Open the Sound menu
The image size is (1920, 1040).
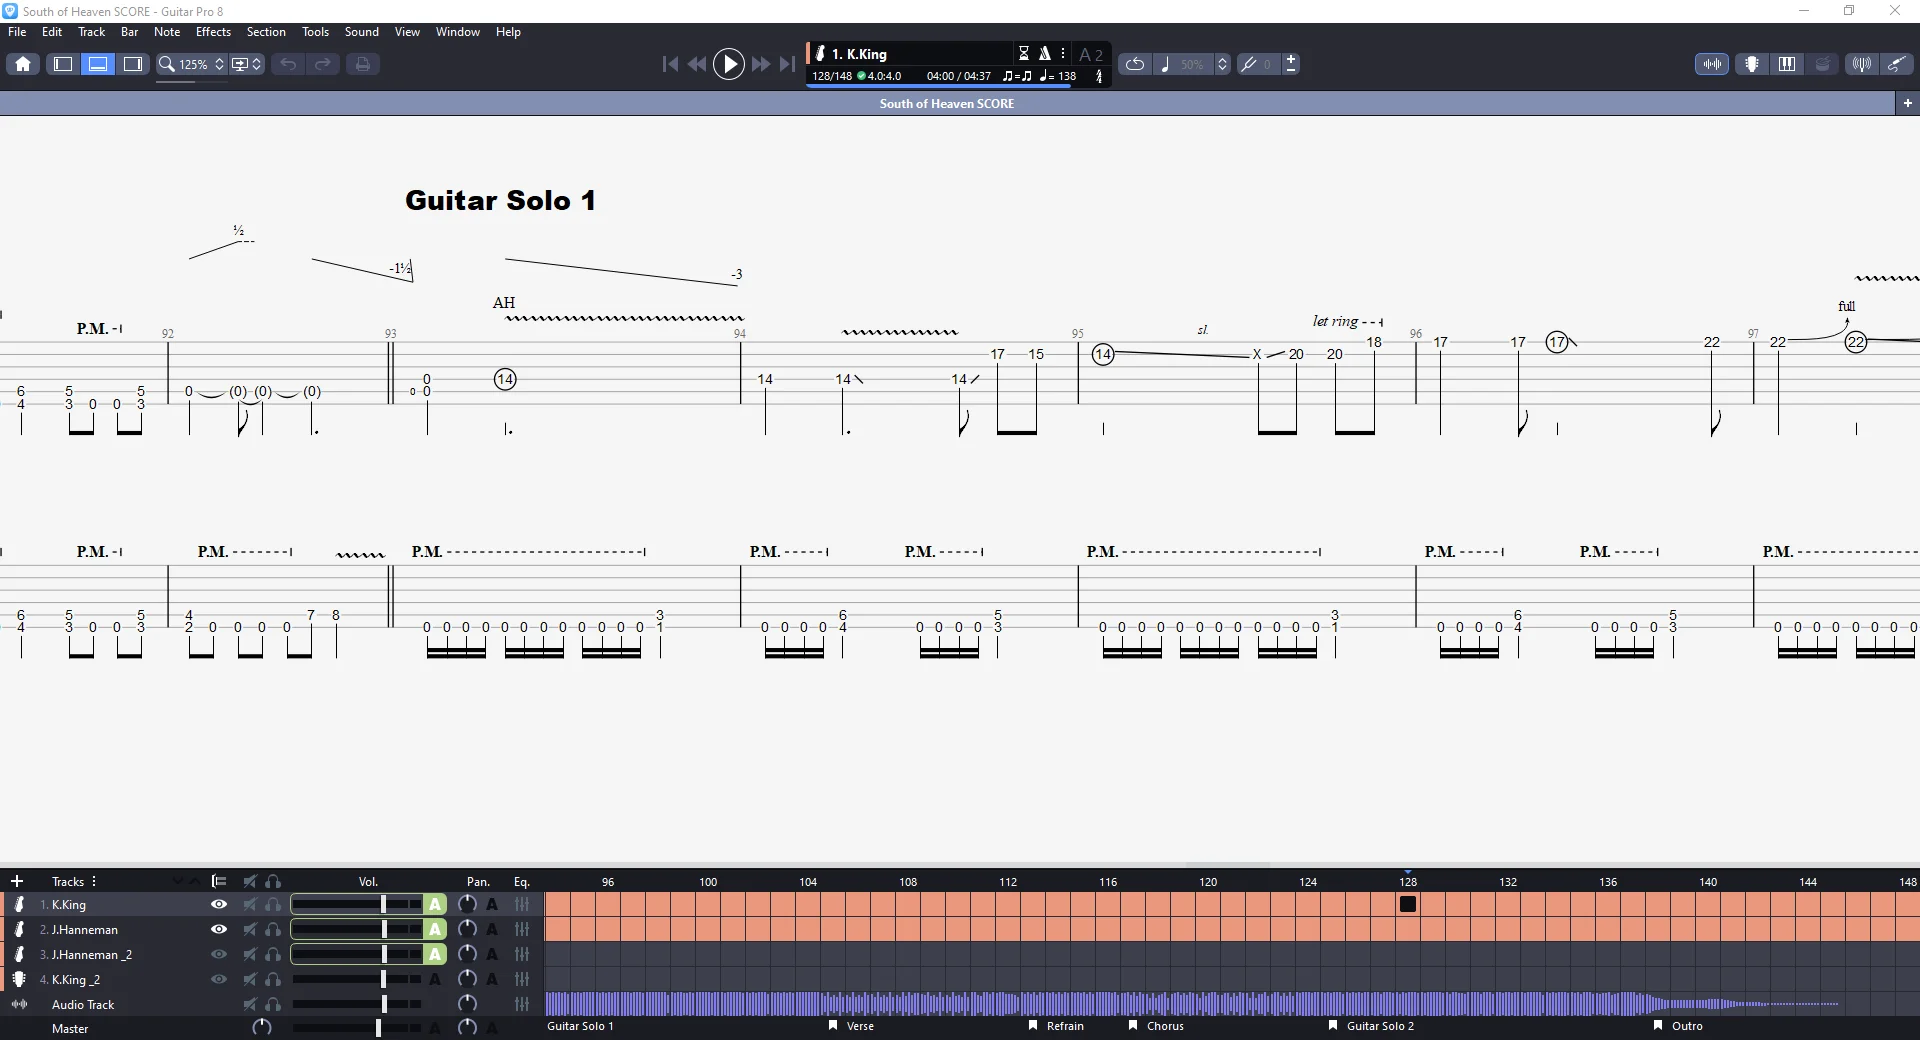click(362, 32)
